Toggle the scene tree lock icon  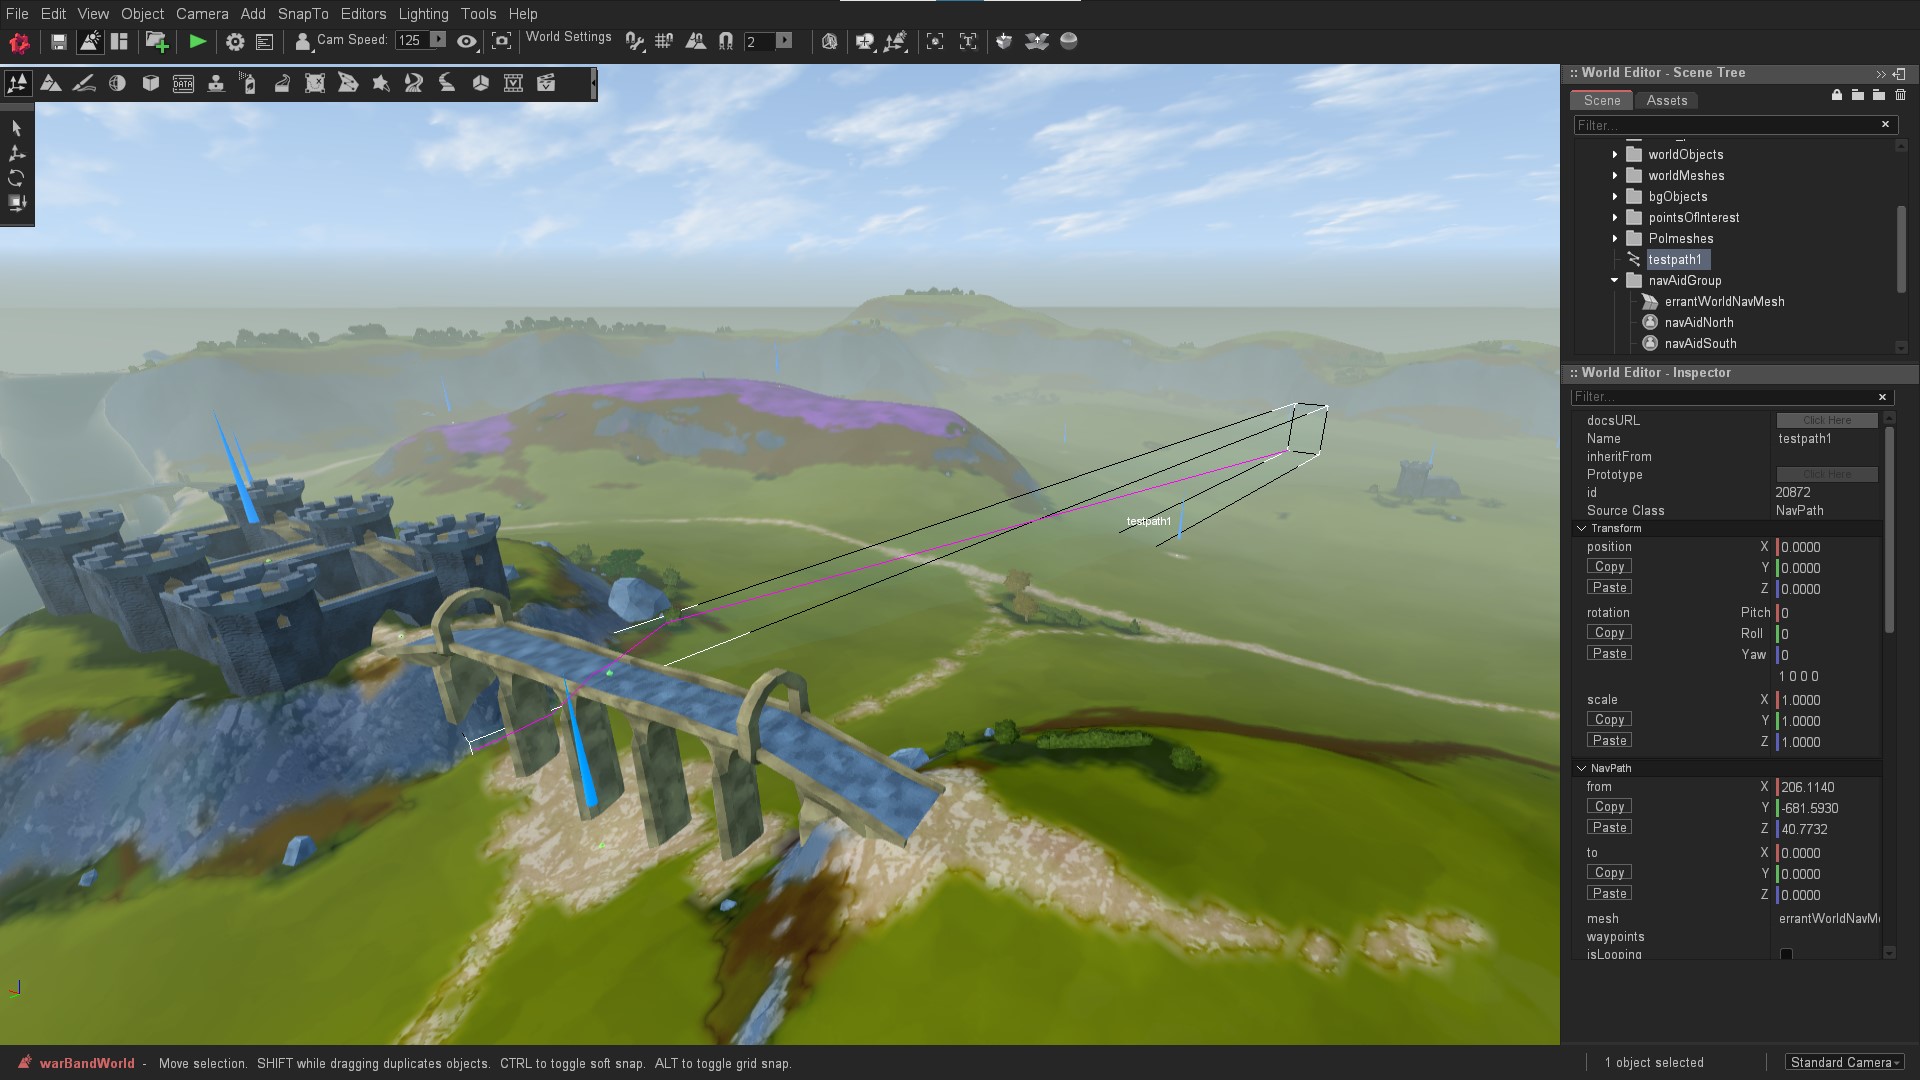click(1836, 95)
